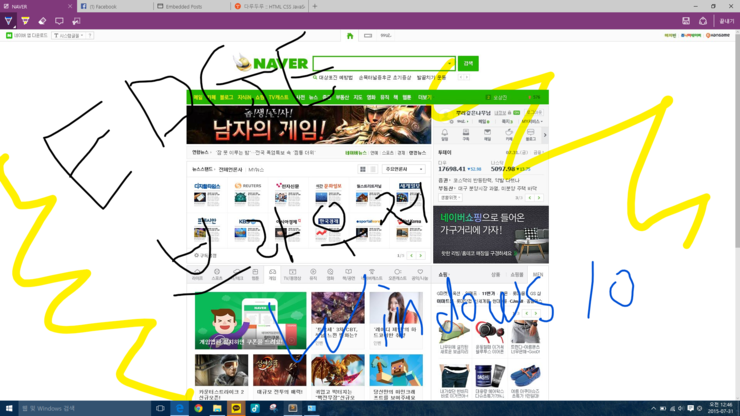Image resolution: width=740 pixels, height=416 pixels.
Task: Open the taskbar clock showing 12:46
Action: (x=721, y=408)
